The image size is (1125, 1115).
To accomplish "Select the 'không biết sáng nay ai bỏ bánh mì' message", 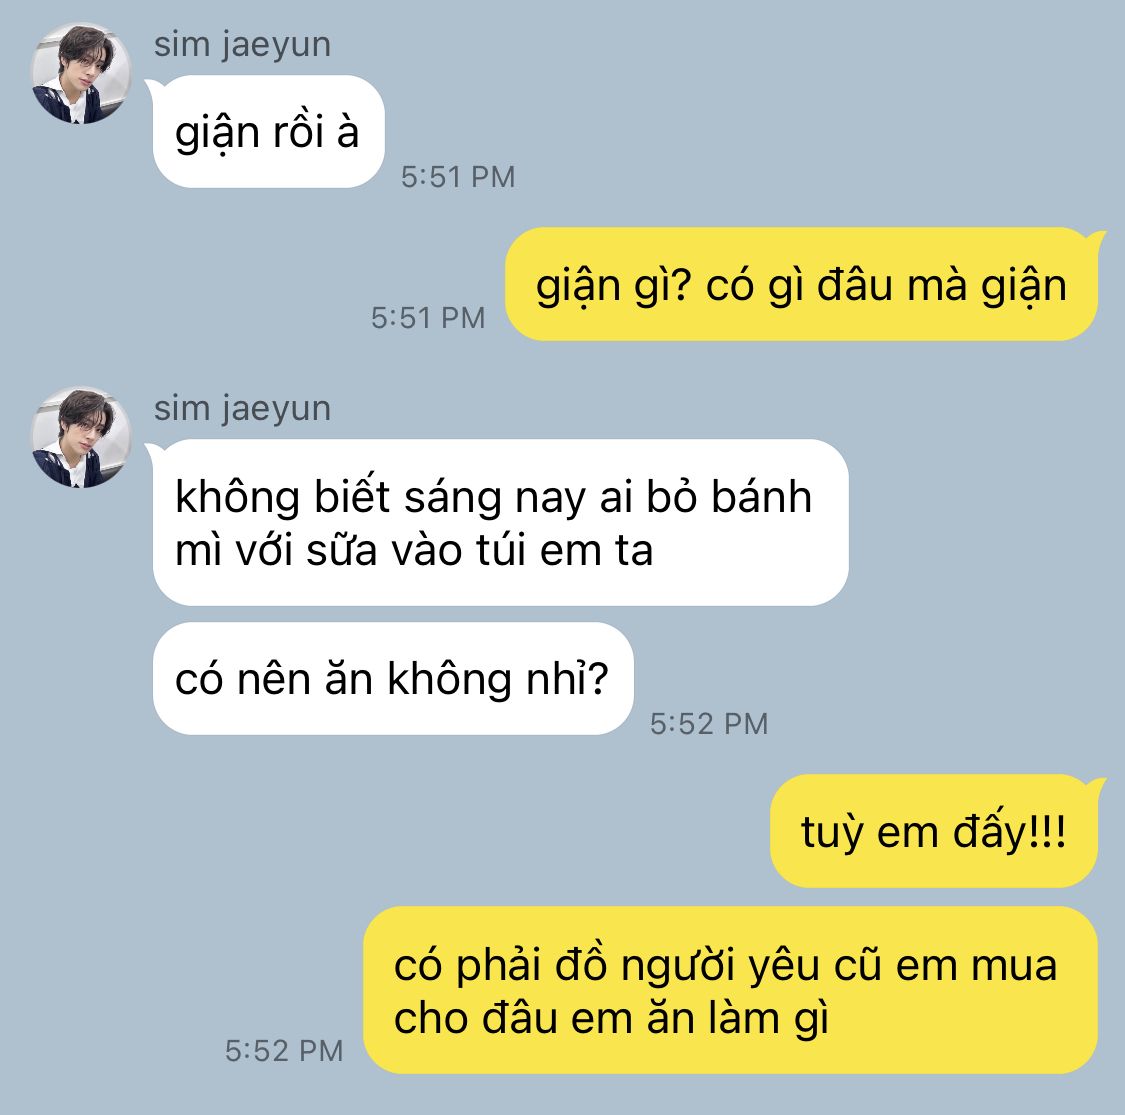I will point(500,522).
